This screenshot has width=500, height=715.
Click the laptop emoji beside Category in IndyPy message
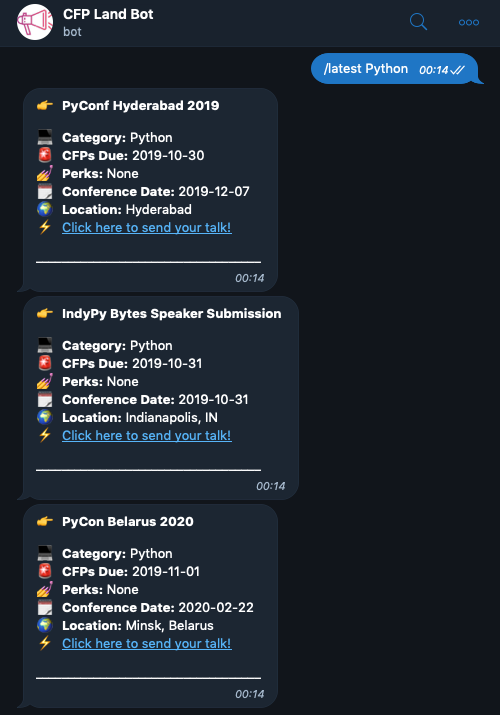tap(45, 345)
